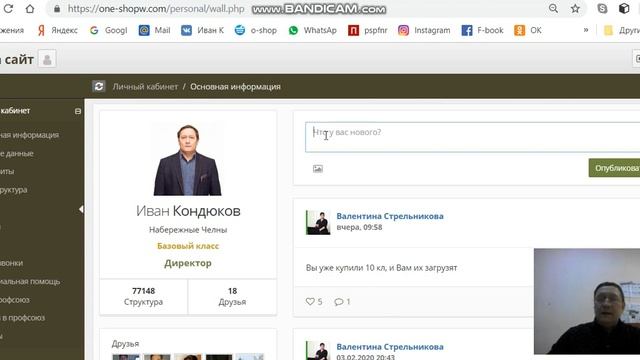Image resolution: width=640 pixels, height=360 pixels.
Task: Click the refresh icon in the breadcrumb bar
Action: pos(99,86)
